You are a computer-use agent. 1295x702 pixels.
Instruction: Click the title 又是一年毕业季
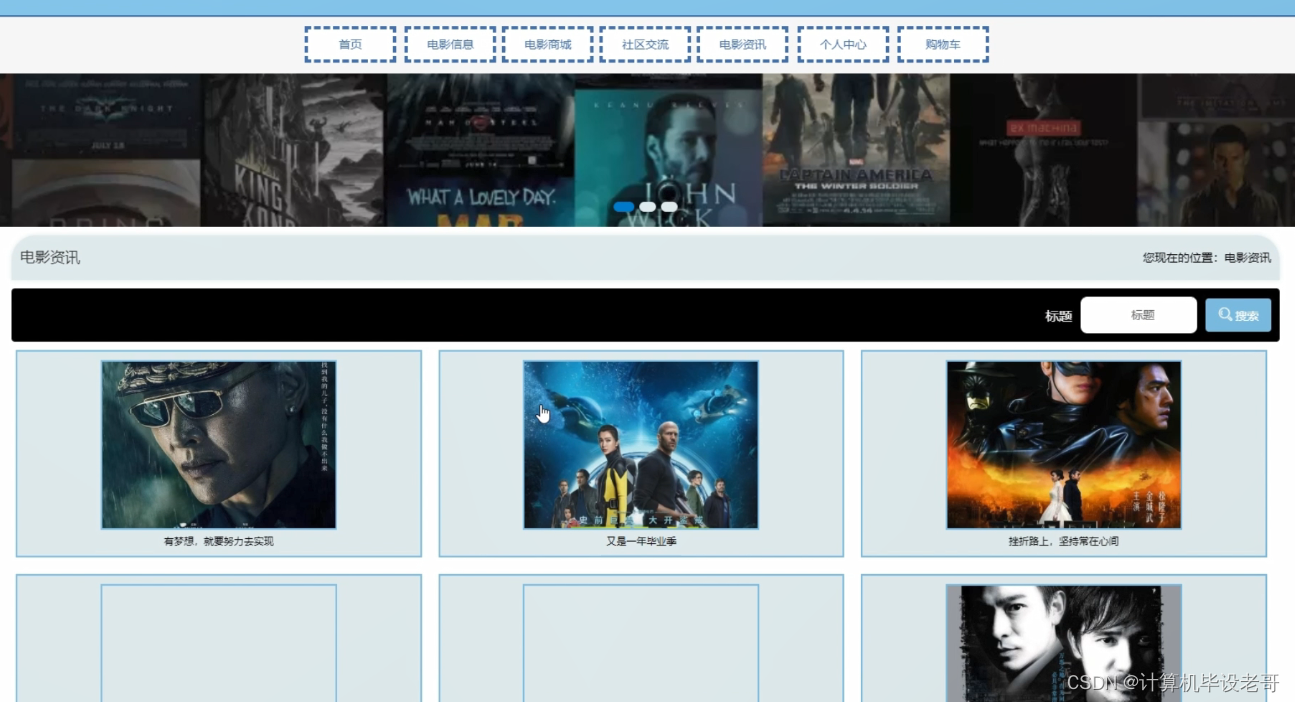[x=641, y=541]
